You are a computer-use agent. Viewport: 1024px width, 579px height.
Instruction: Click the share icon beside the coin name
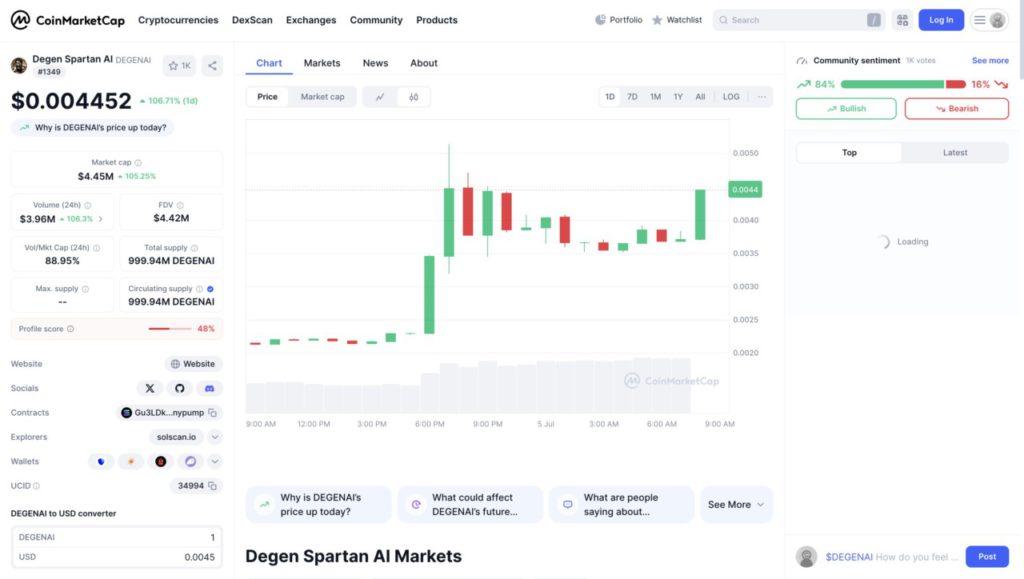point(212,65)
